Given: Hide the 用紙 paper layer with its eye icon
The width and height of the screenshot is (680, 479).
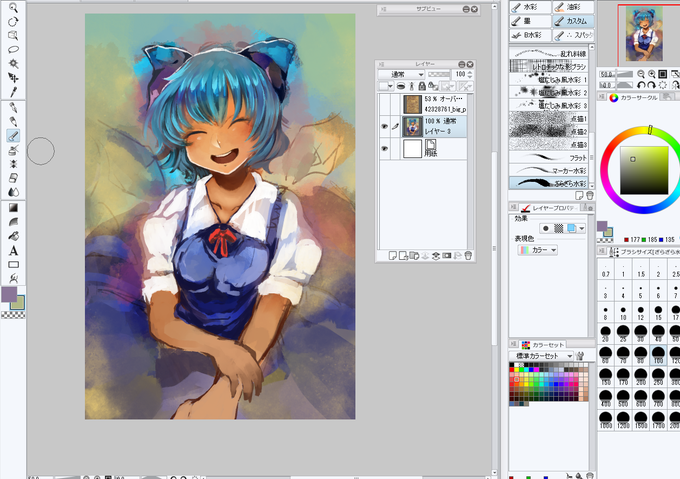Looking at the screenshot, I should pyautogui.click(x=384, y=149).
